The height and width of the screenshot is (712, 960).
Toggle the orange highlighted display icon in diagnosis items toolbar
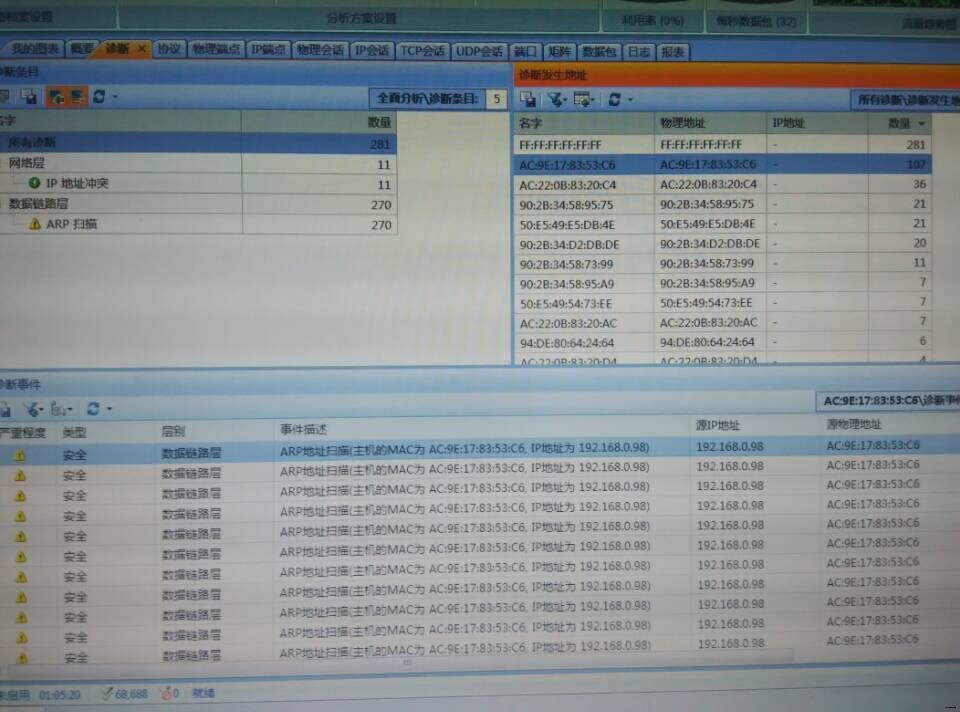[x=78, y=97]
